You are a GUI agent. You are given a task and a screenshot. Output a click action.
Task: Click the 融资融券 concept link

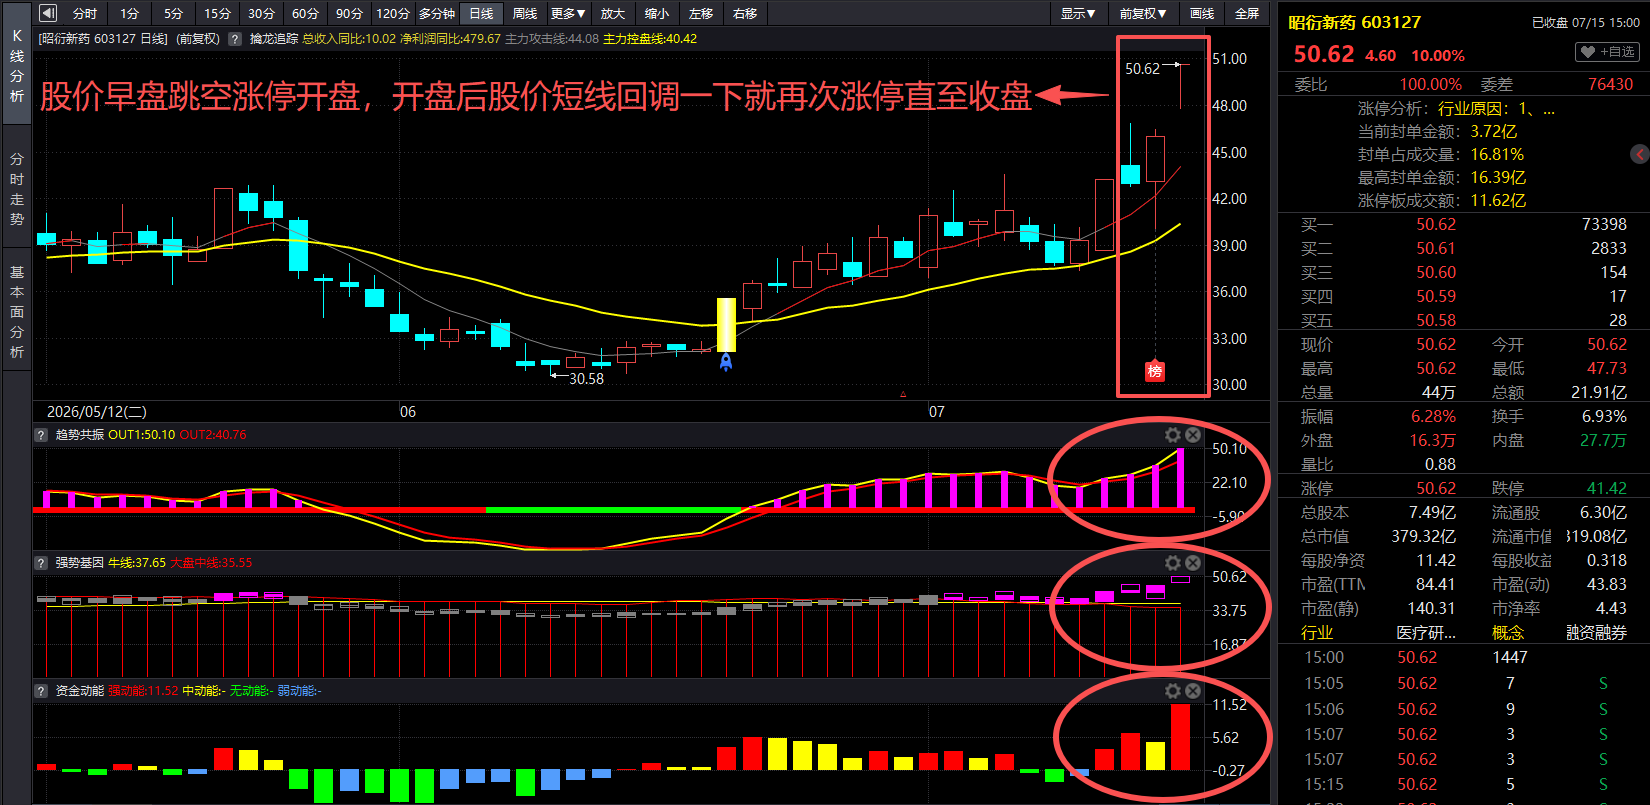(x=1596, y=633)
